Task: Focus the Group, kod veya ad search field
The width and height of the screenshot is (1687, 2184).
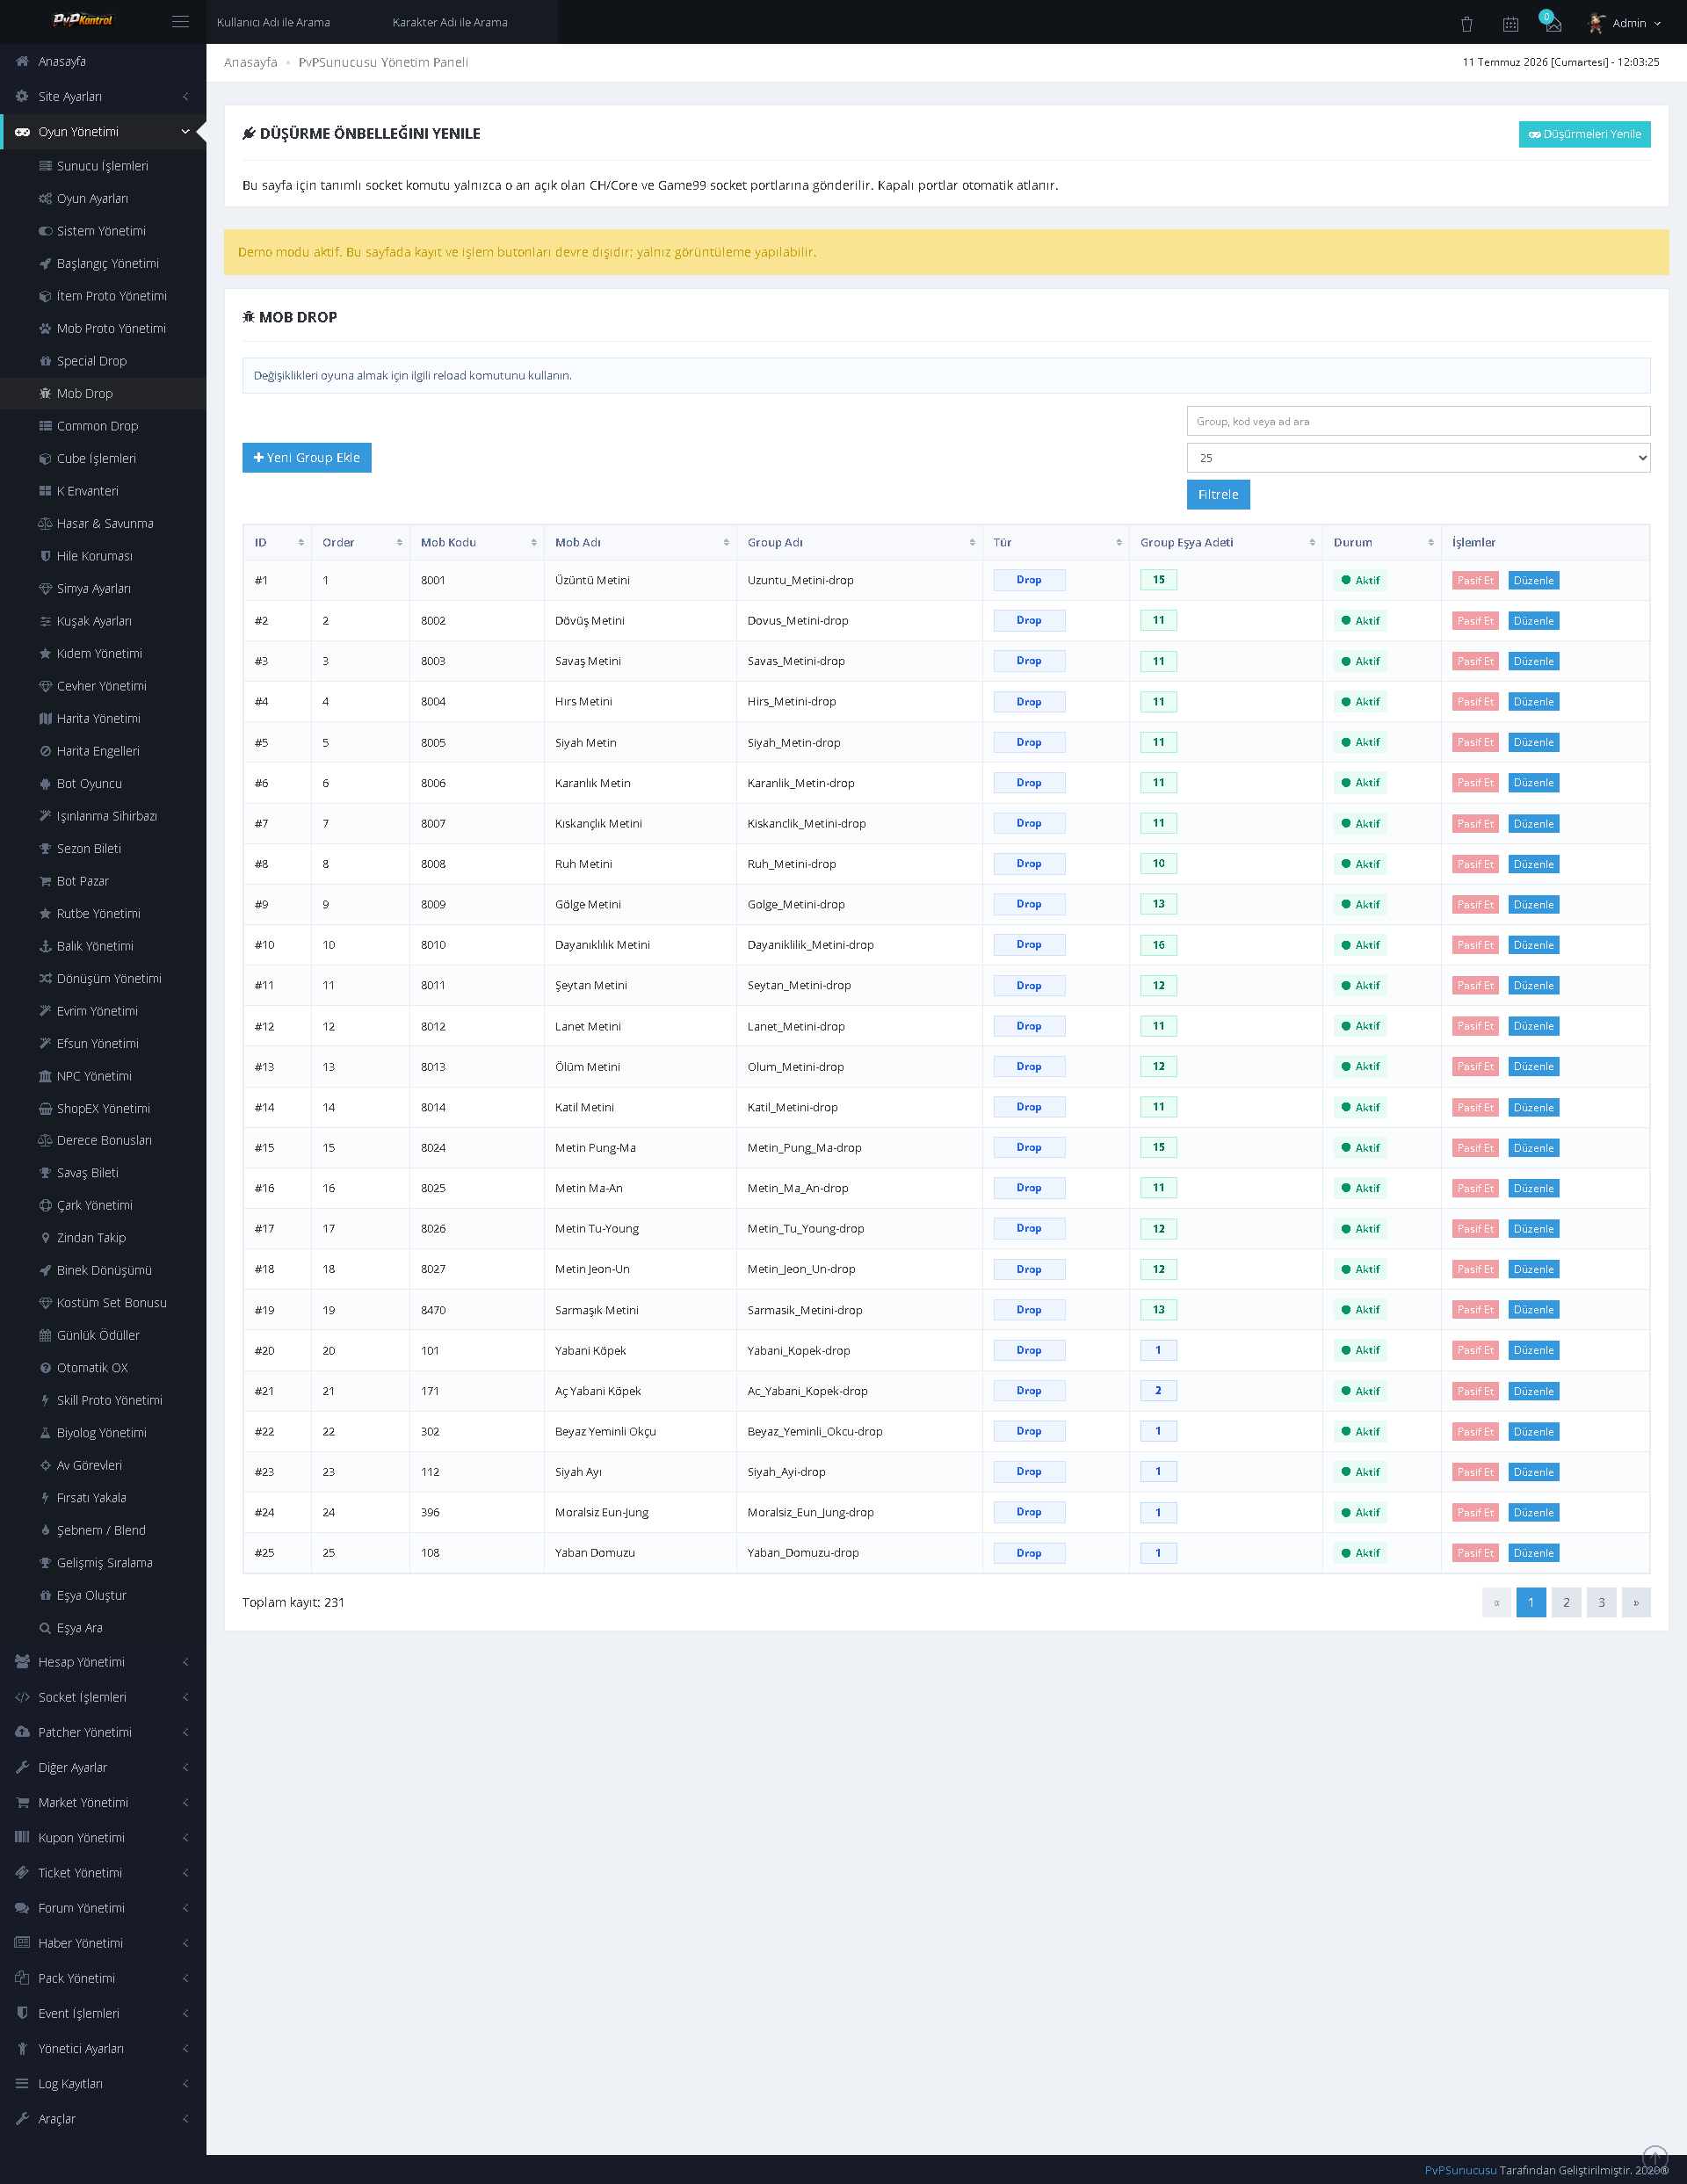Action: point(1418,421)
